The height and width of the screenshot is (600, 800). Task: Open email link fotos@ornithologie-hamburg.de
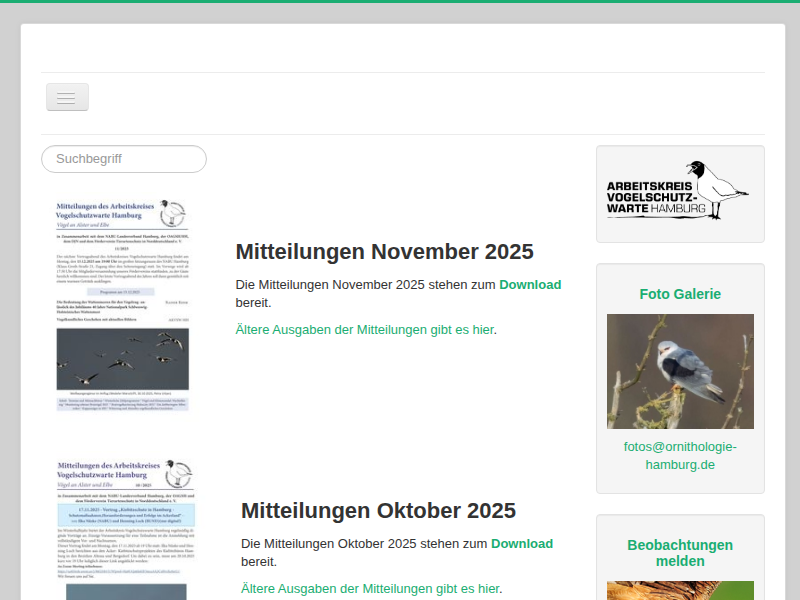pos(680,455)
